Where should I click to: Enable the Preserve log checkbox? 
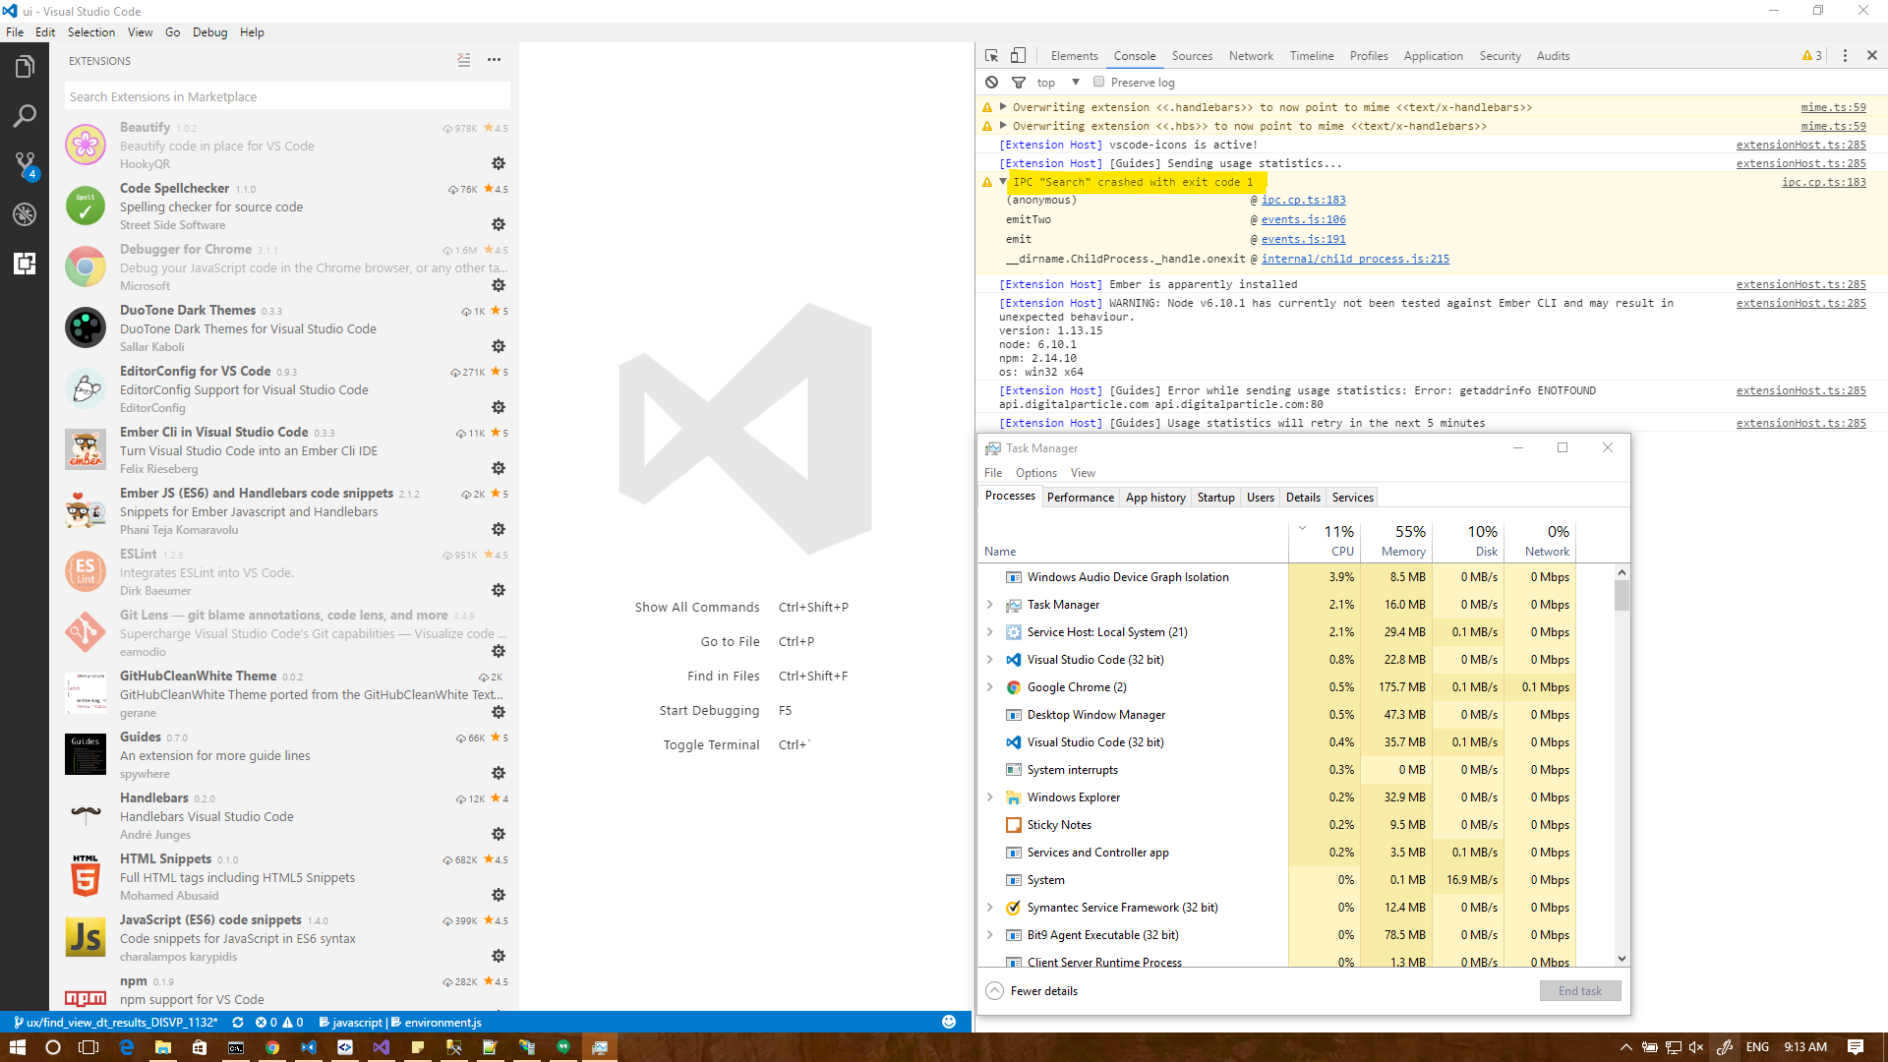point(1099,82)
